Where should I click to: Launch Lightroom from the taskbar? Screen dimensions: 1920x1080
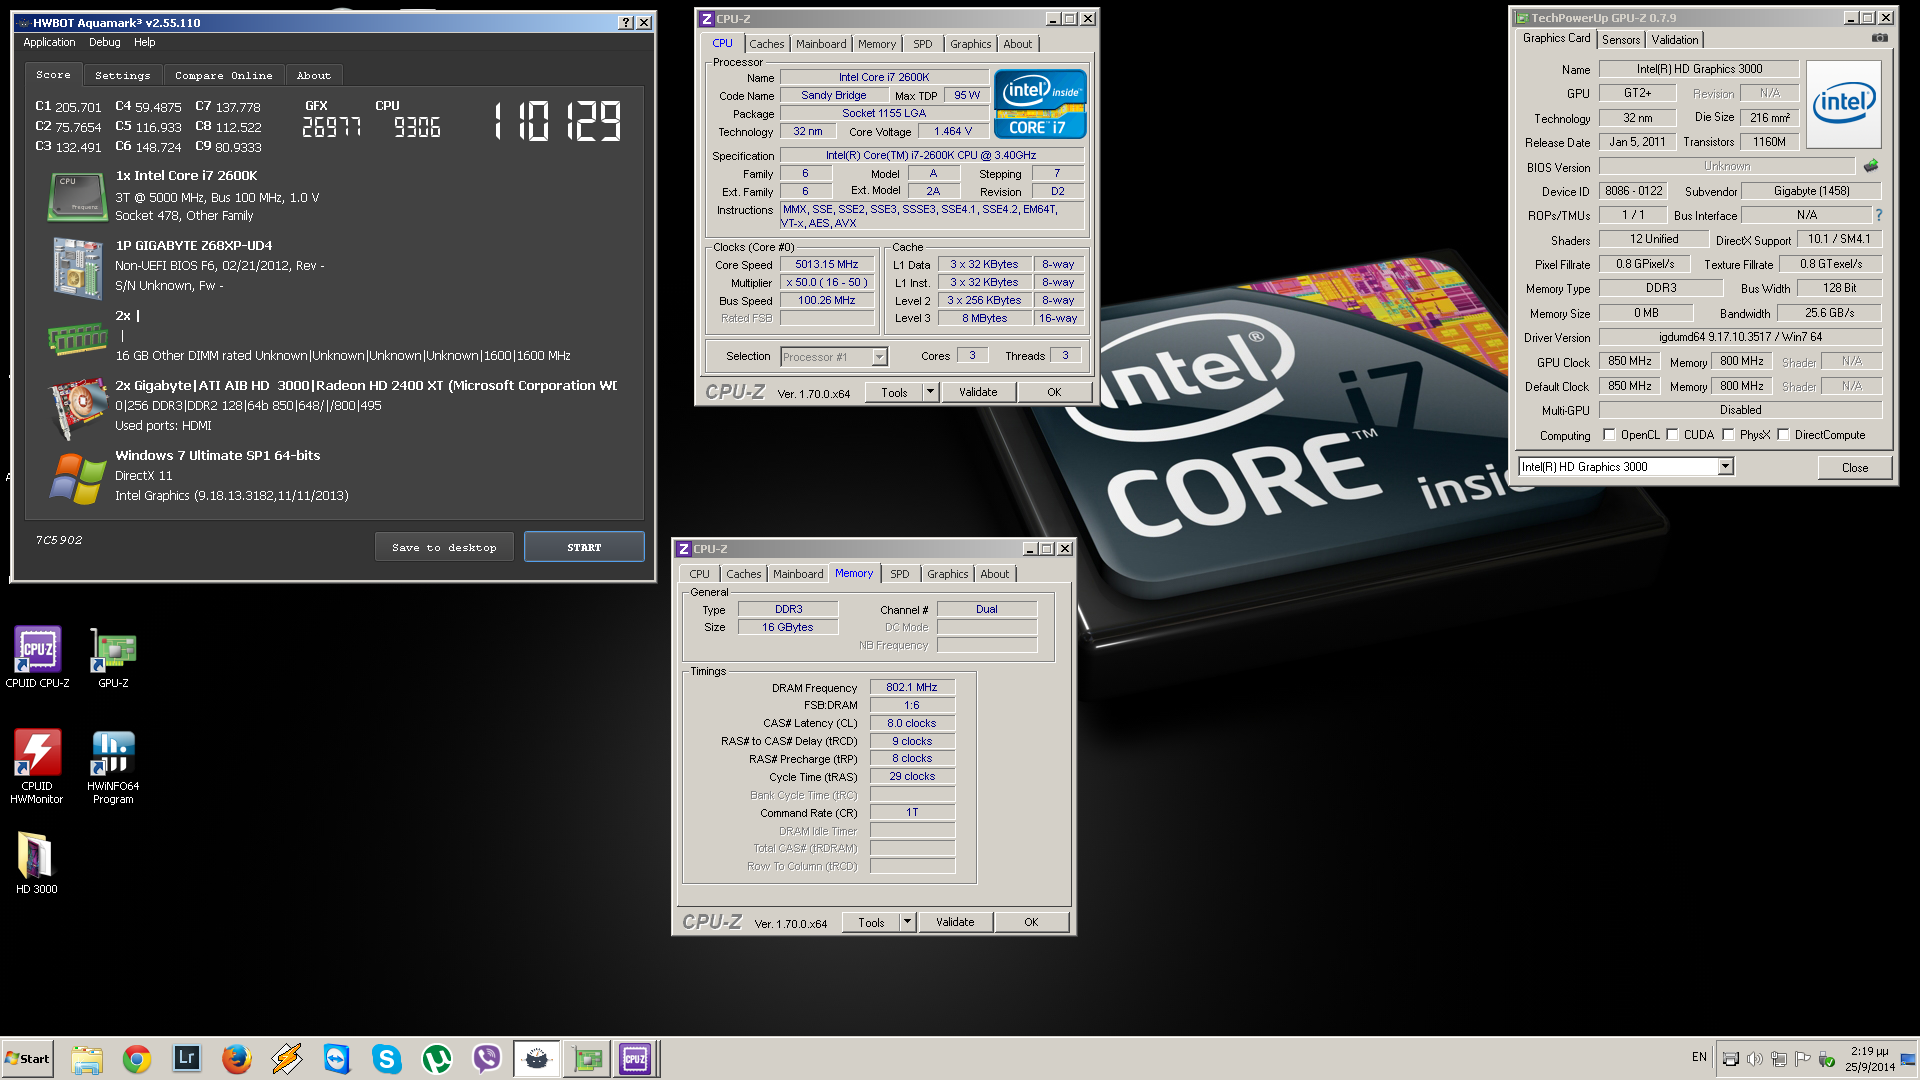187,1058
